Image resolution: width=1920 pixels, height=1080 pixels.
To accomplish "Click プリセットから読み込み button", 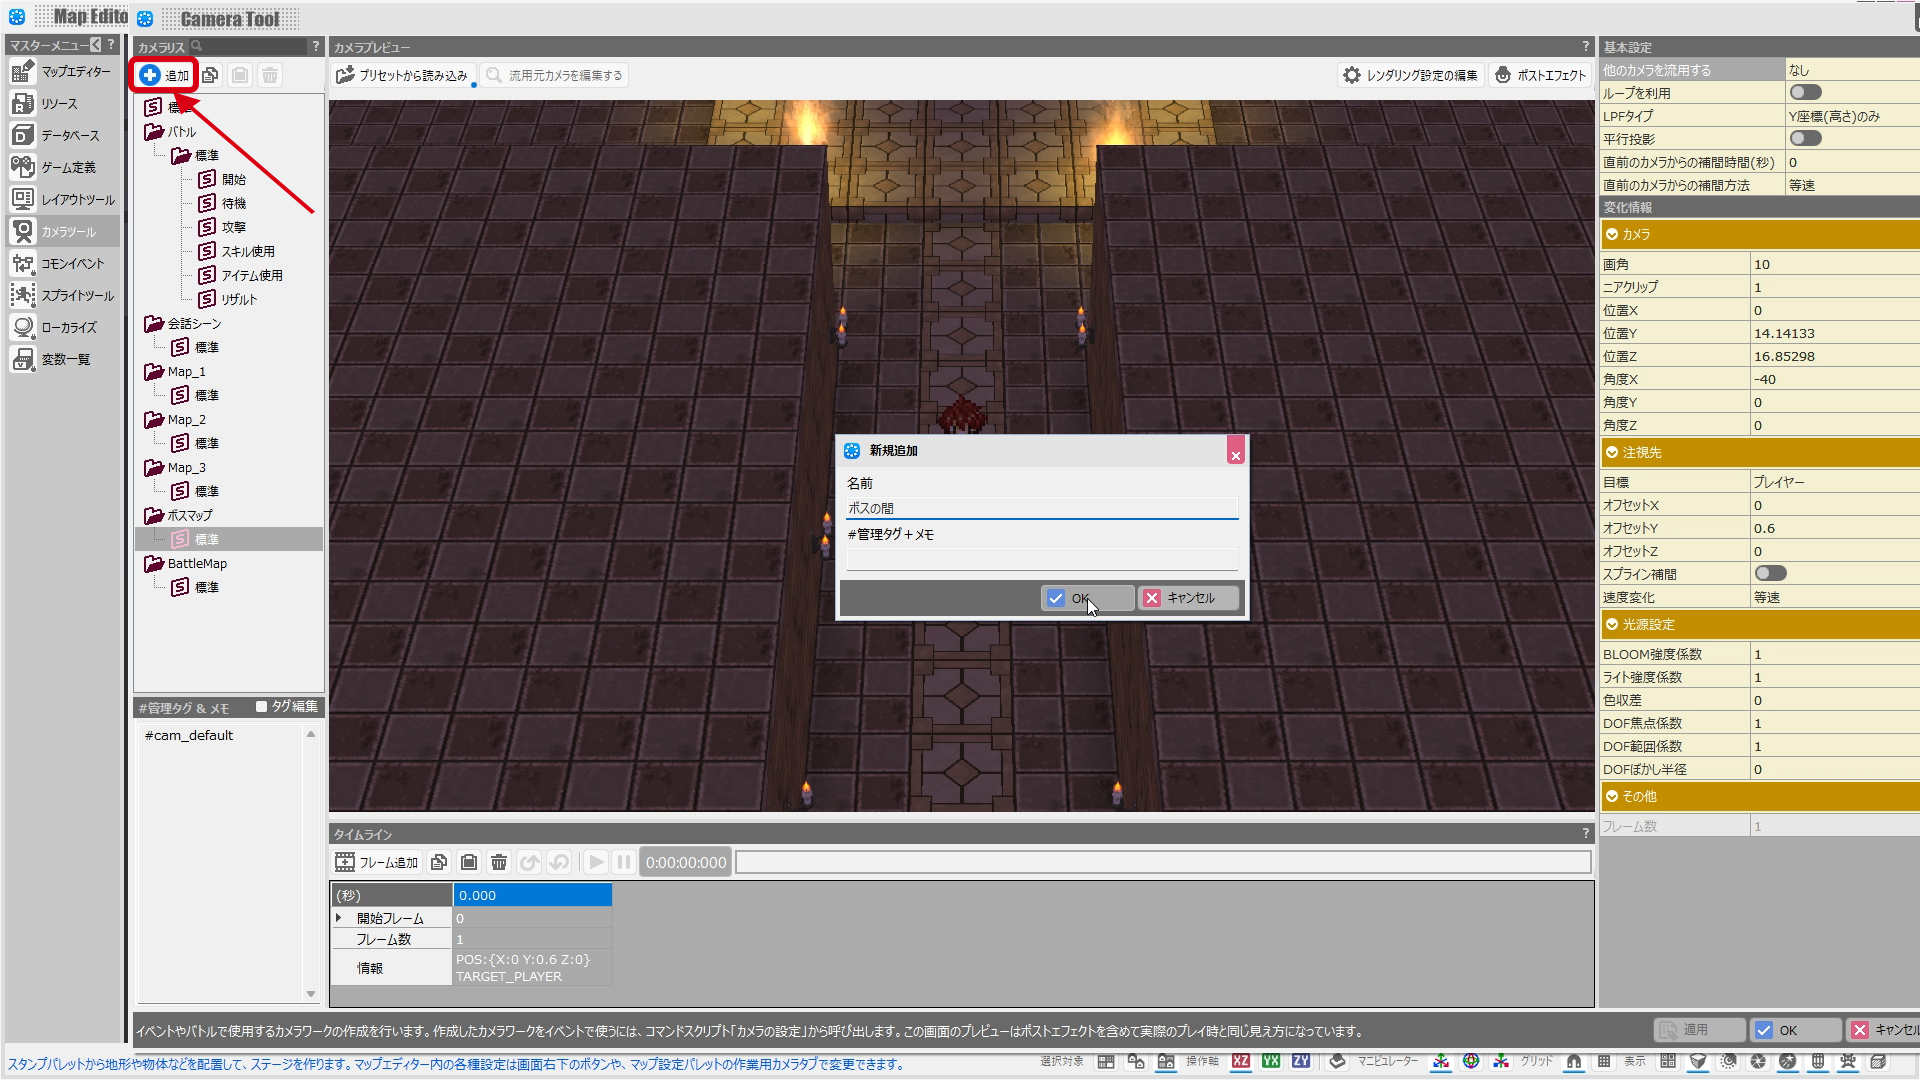I will coord(402,75).
